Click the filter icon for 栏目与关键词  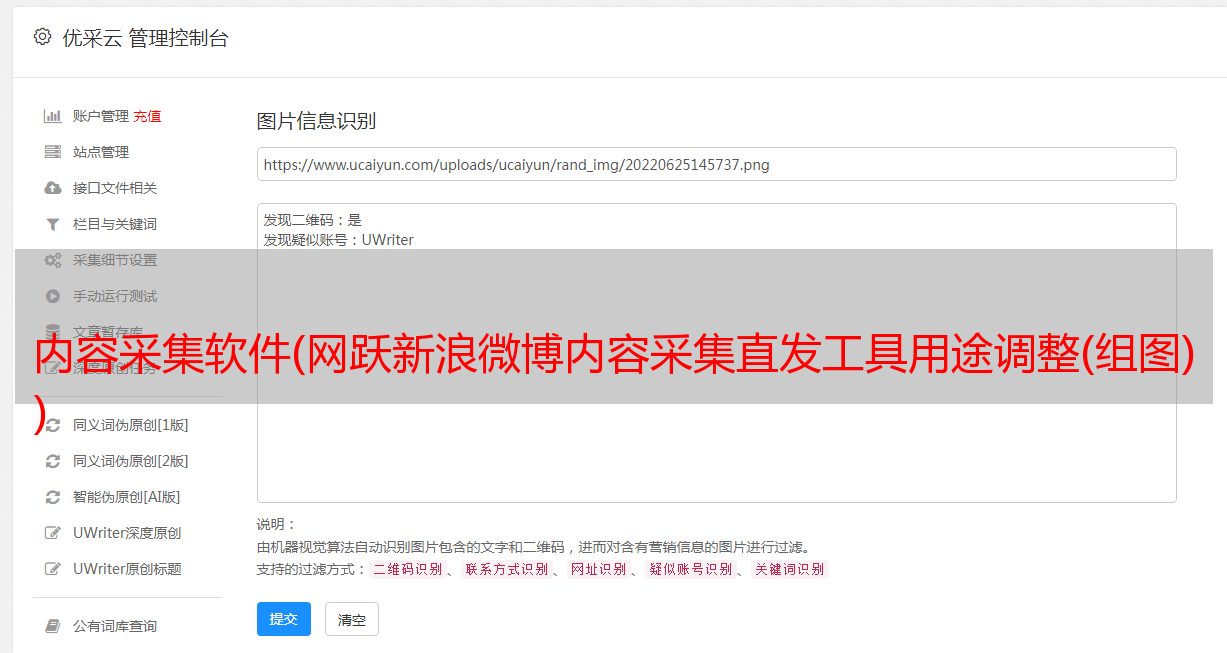(x=53, y=224)
